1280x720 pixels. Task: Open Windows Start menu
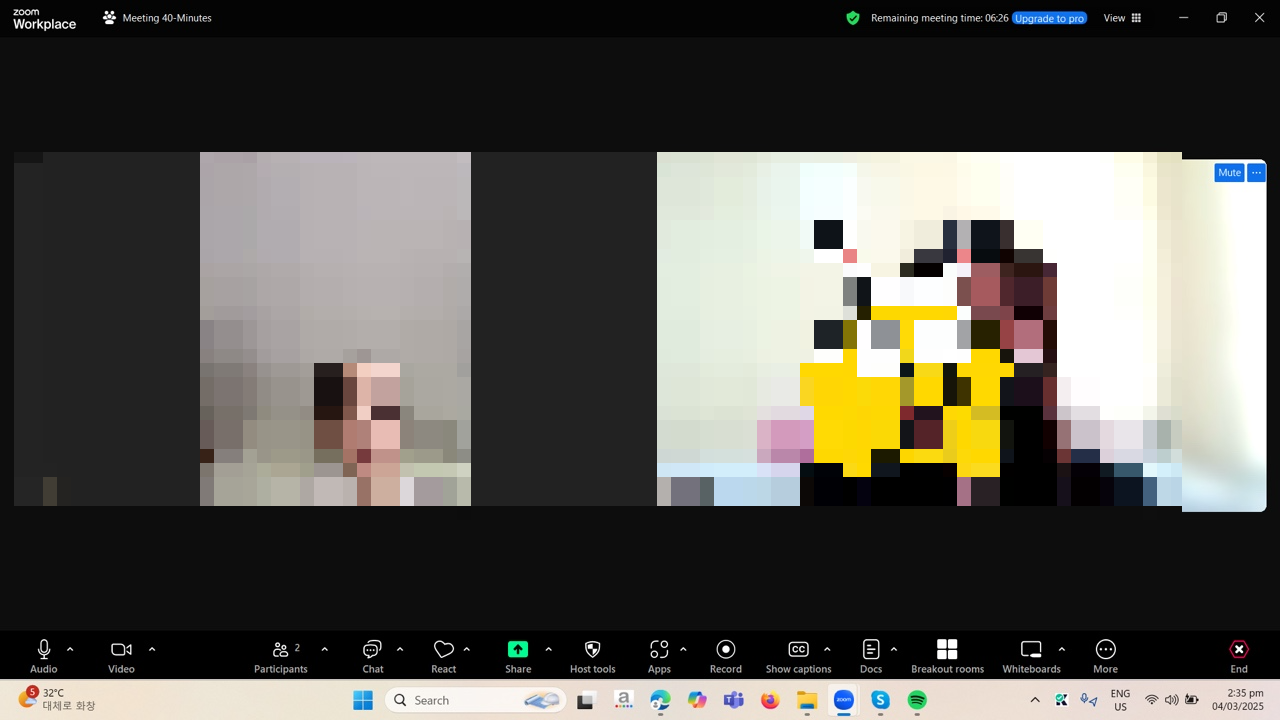tap(363, 700)
